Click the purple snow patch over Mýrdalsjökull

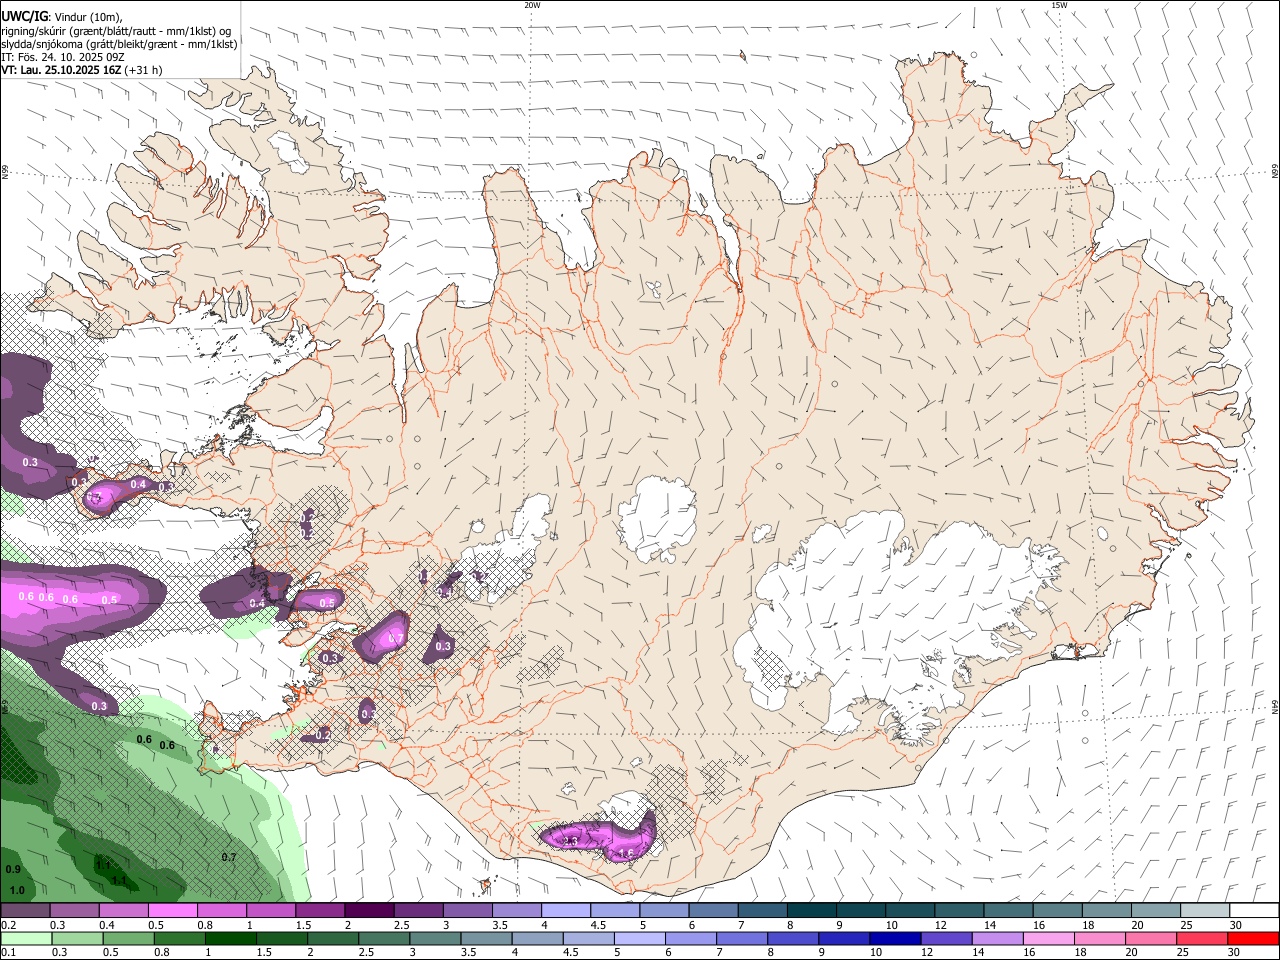click(x=598, y=837)
